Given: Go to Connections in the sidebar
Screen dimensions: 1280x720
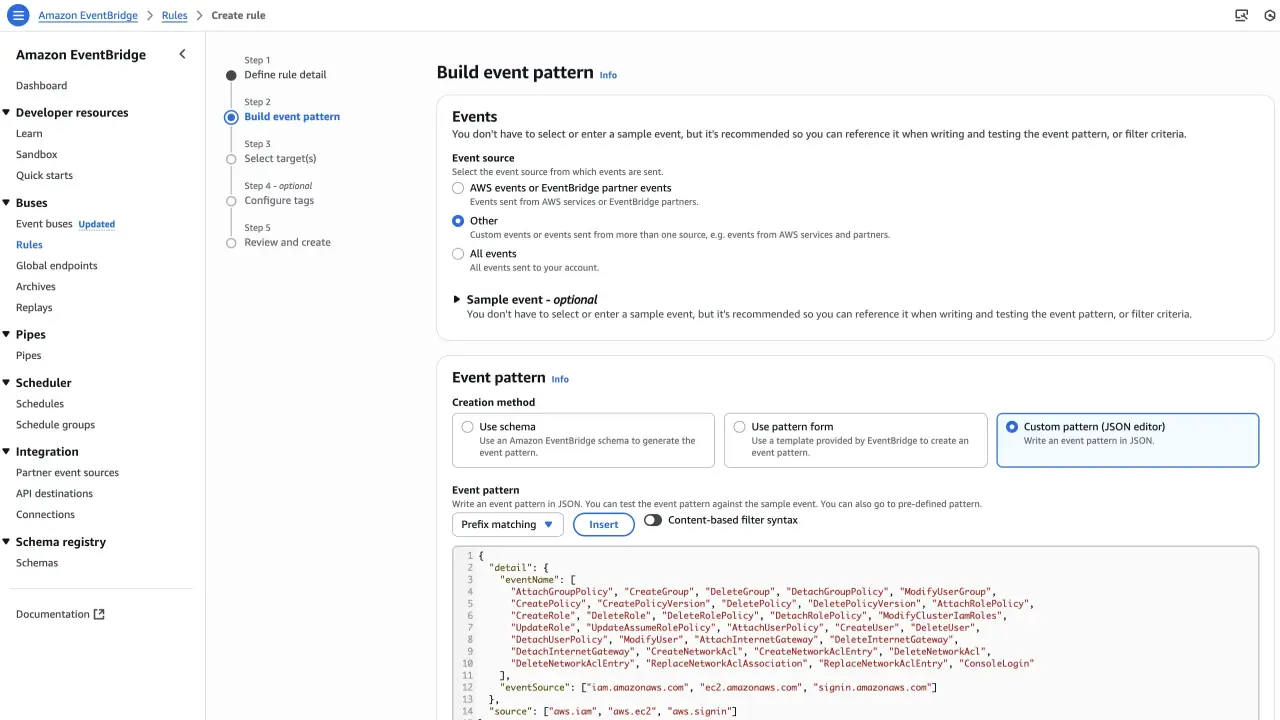Looking at the screenshot, I should click(45, 515).
